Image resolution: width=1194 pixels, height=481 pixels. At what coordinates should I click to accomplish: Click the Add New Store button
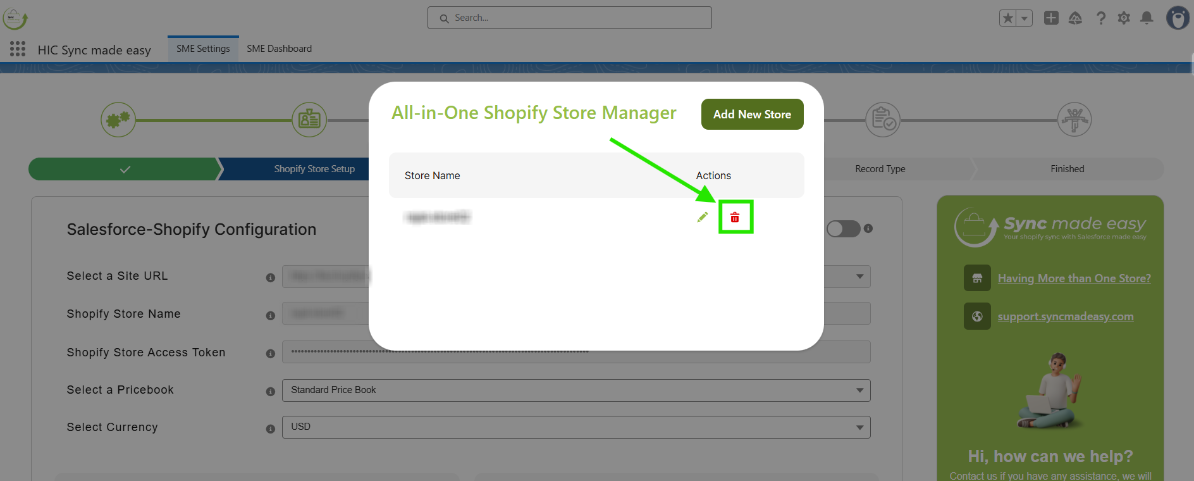752,114
